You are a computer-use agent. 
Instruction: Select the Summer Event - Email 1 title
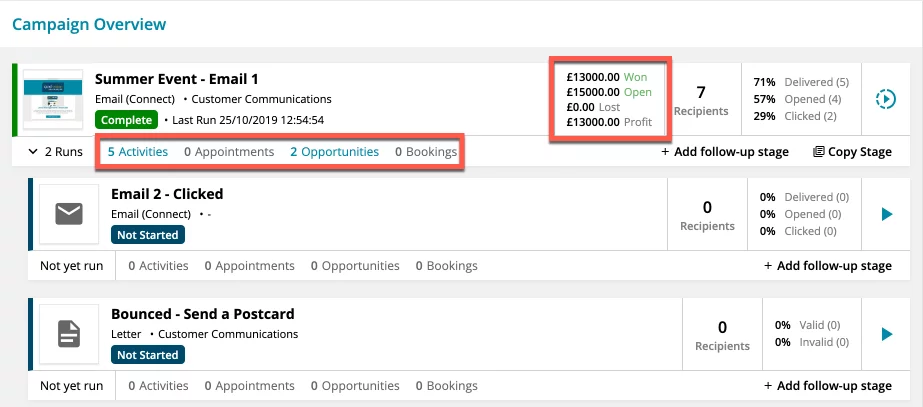177,79
